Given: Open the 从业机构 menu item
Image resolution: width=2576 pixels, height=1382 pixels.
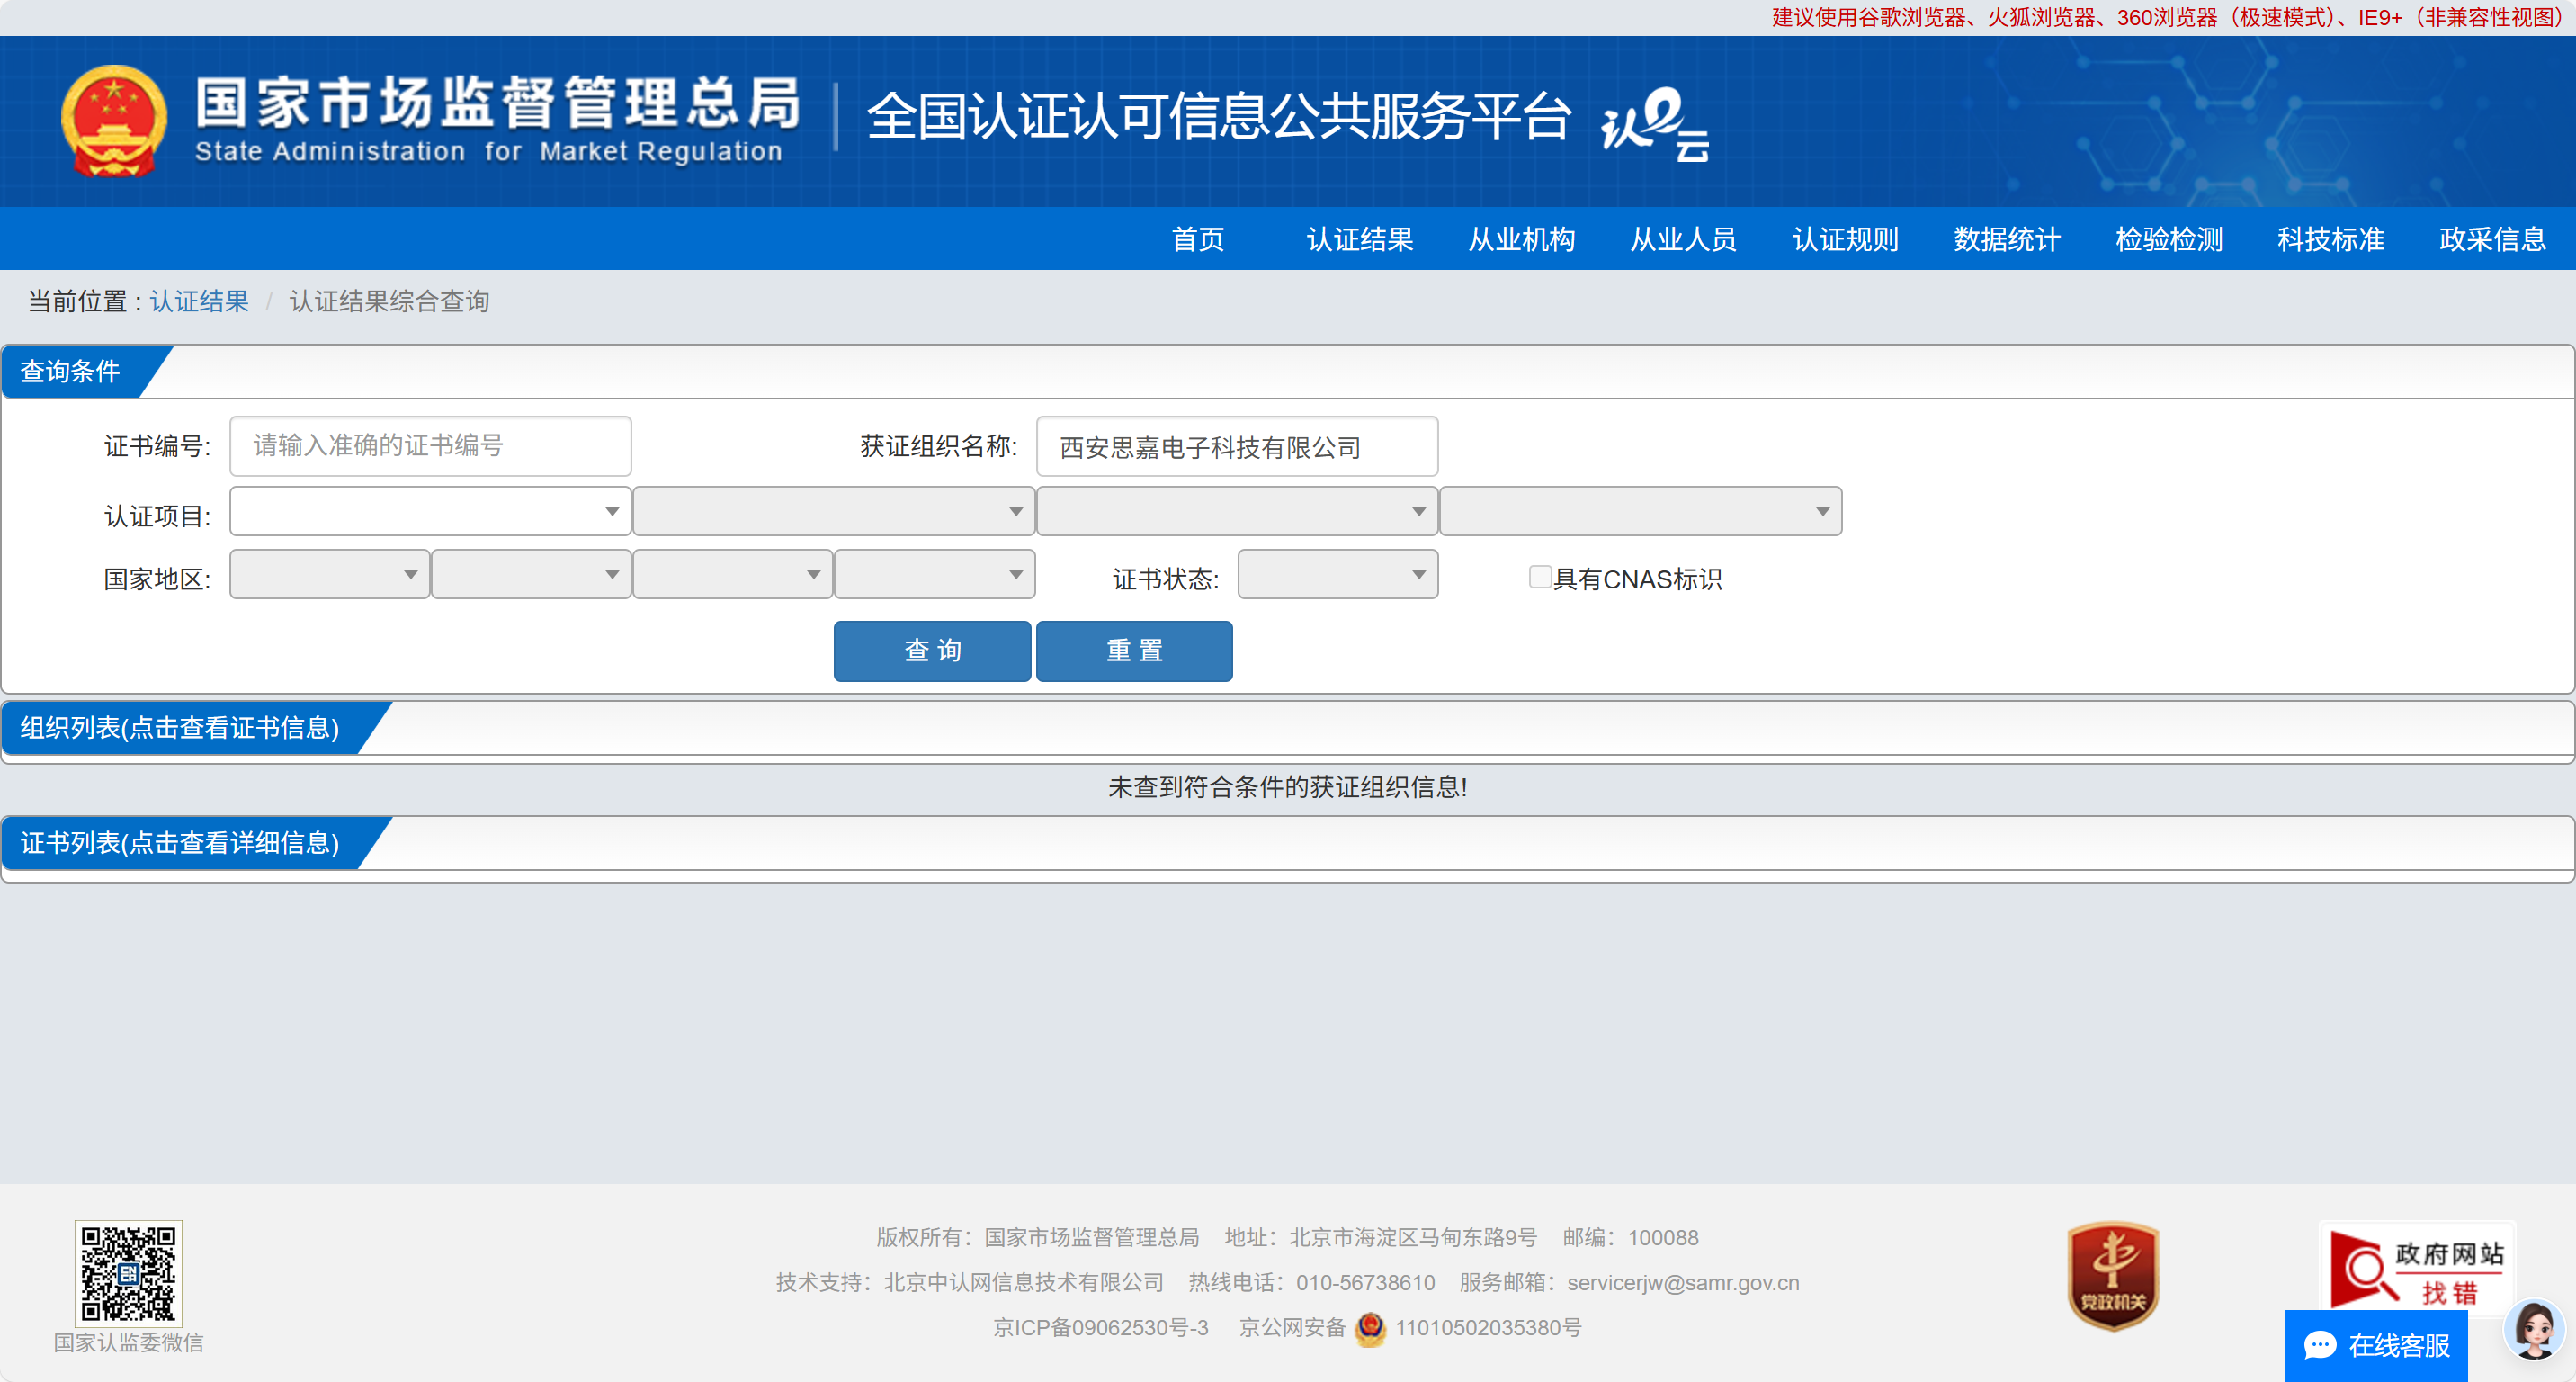Looking at the screenshot, I should pos(1521,240).
